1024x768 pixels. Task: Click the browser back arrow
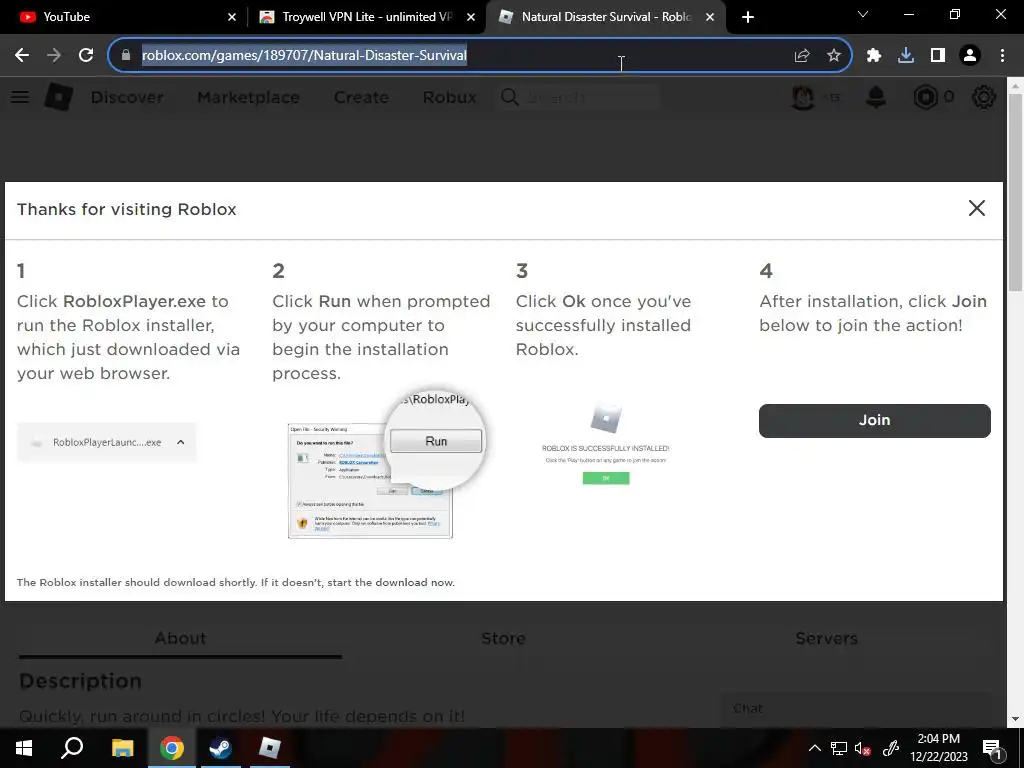coord(22,56)
